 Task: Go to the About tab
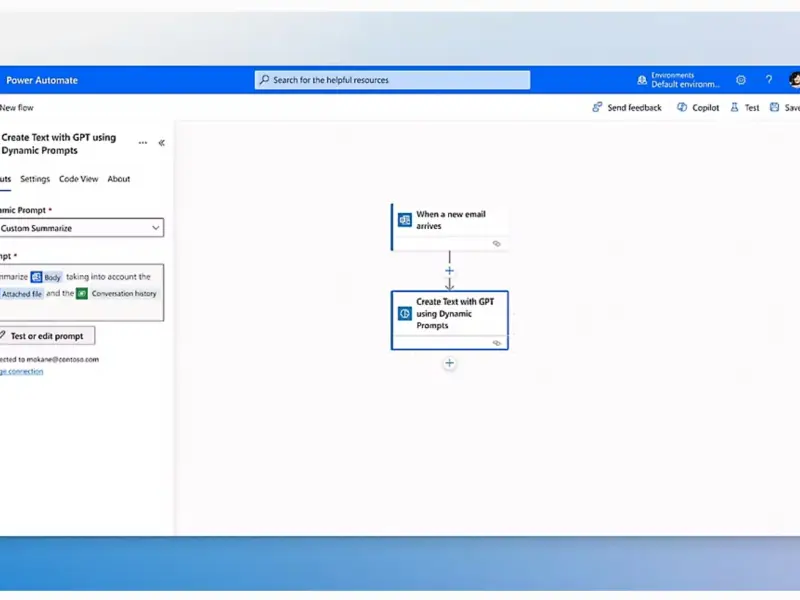tap(119, 179)
